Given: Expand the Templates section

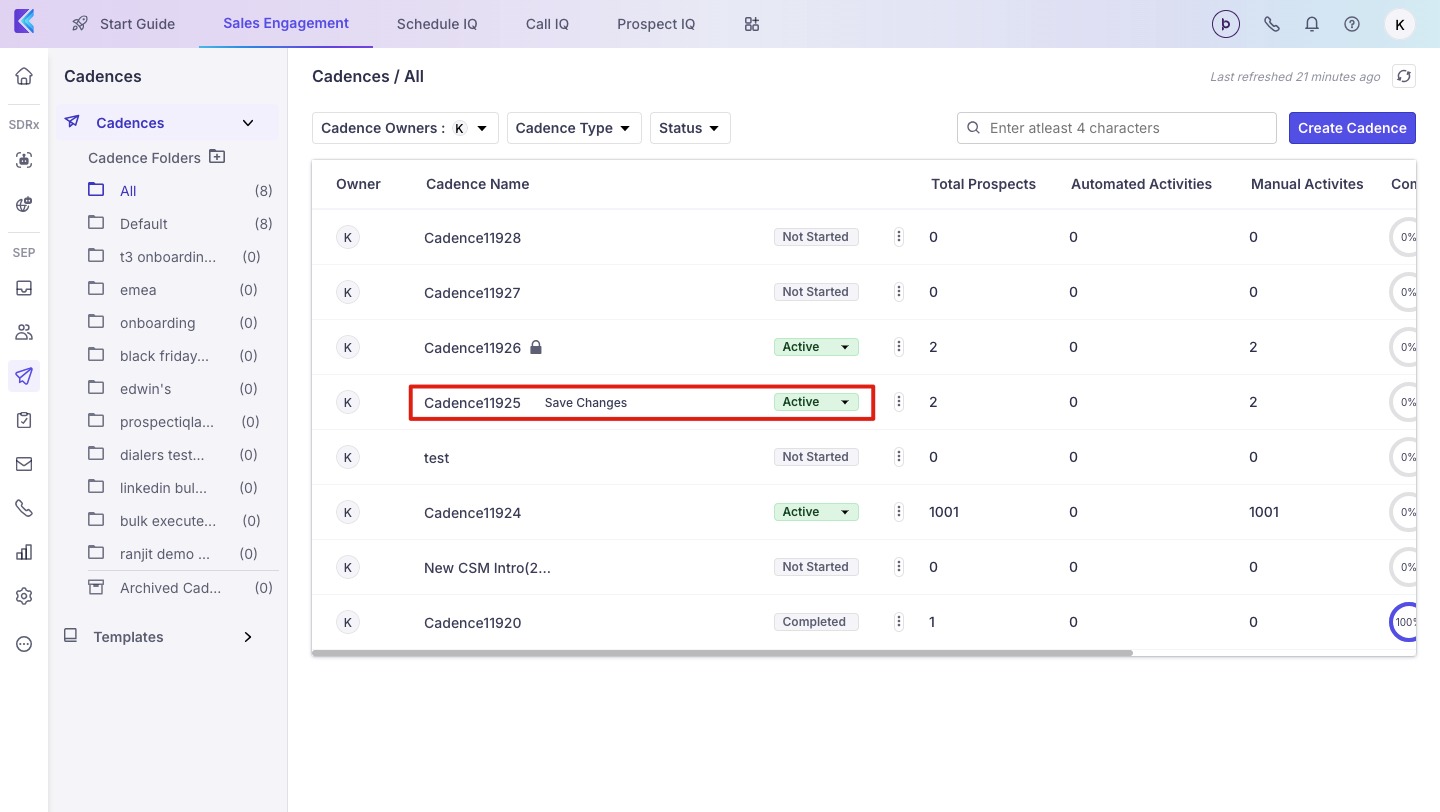Looking at the screenshot, I should pyautogui.click(x=247, y=637).
